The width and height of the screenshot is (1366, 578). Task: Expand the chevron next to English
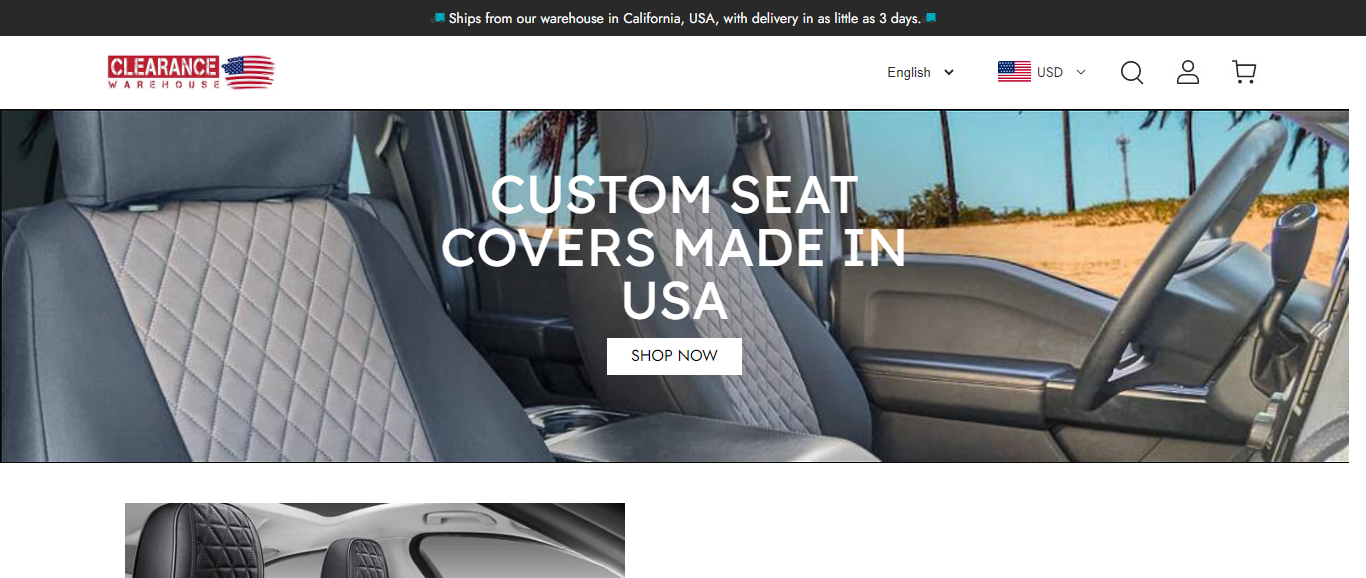pyautogui.click(x=949, y=72)
